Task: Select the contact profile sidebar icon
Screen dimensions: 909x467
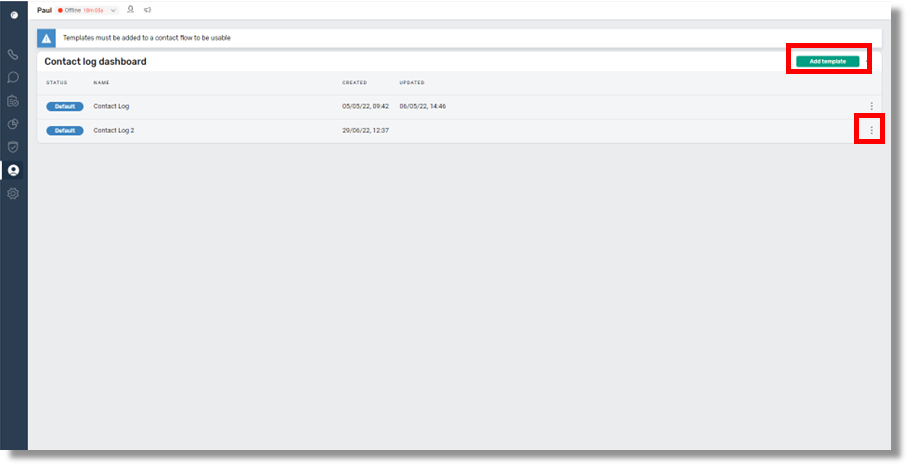Action: (13, 170)
